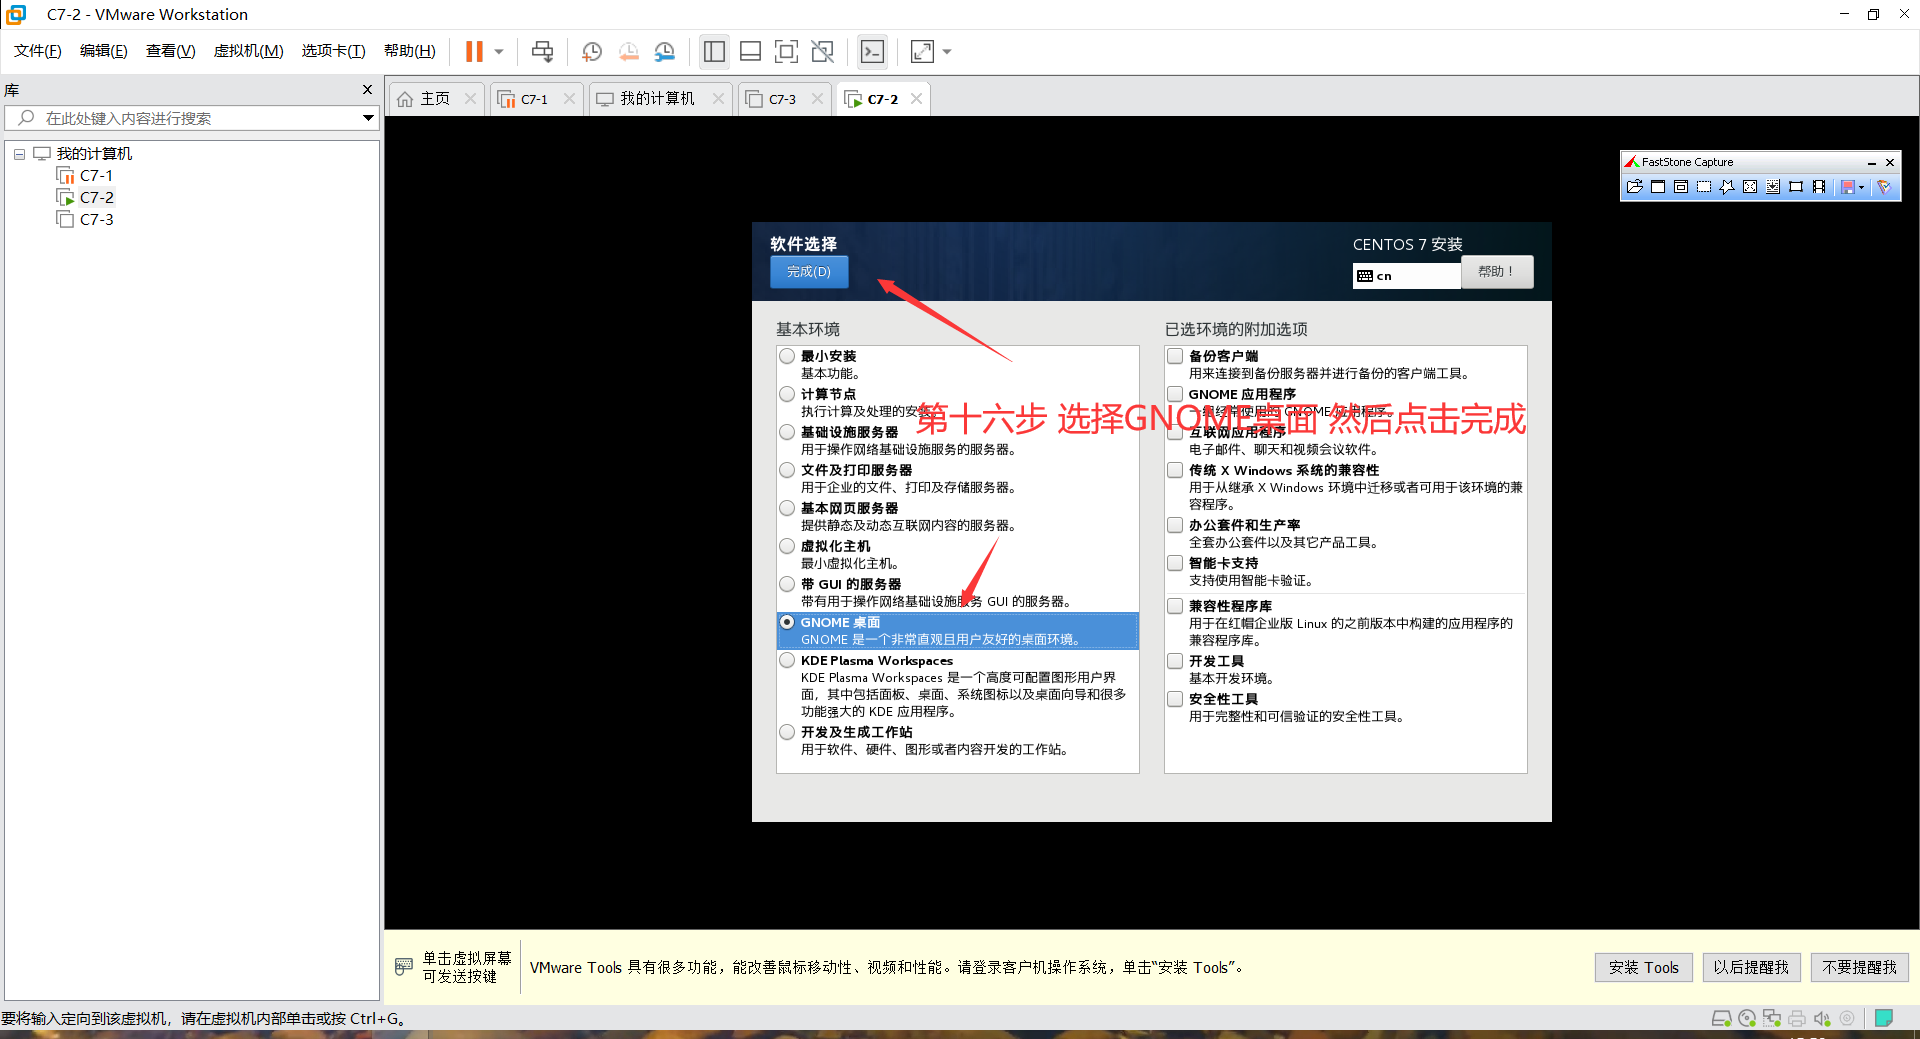Select the 基础设施服务器 radio option
This screenshot has height=1039, width=1920.
(787, 432)
